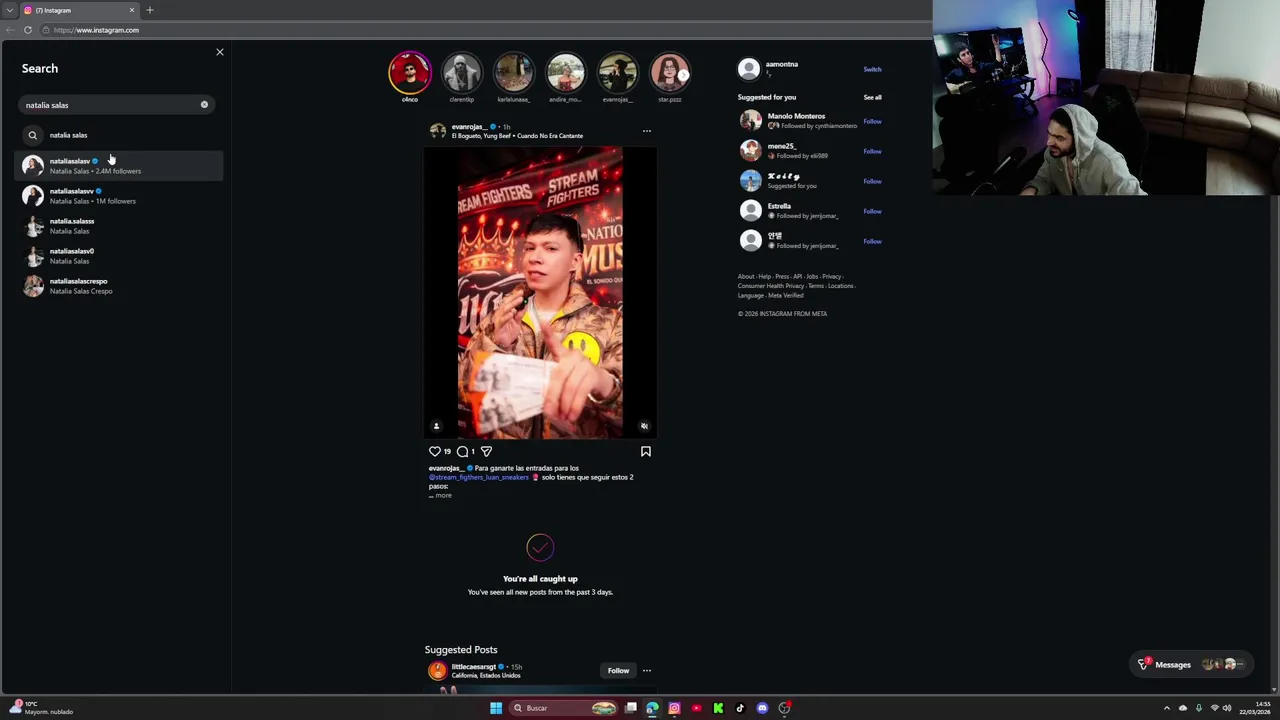Select the Instagram browser tab

[x=78, y=10]
